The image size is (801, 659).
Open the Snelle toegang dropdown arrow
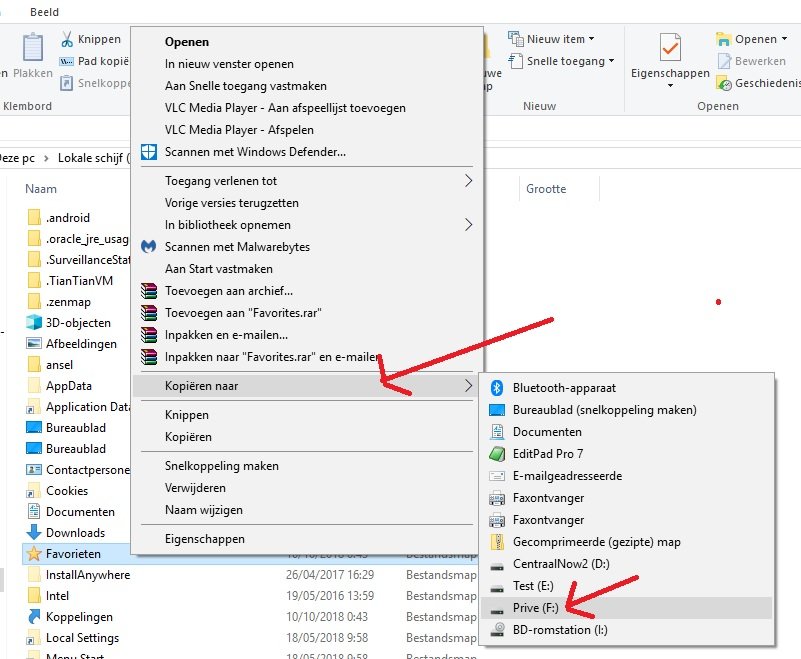[611, 61]
